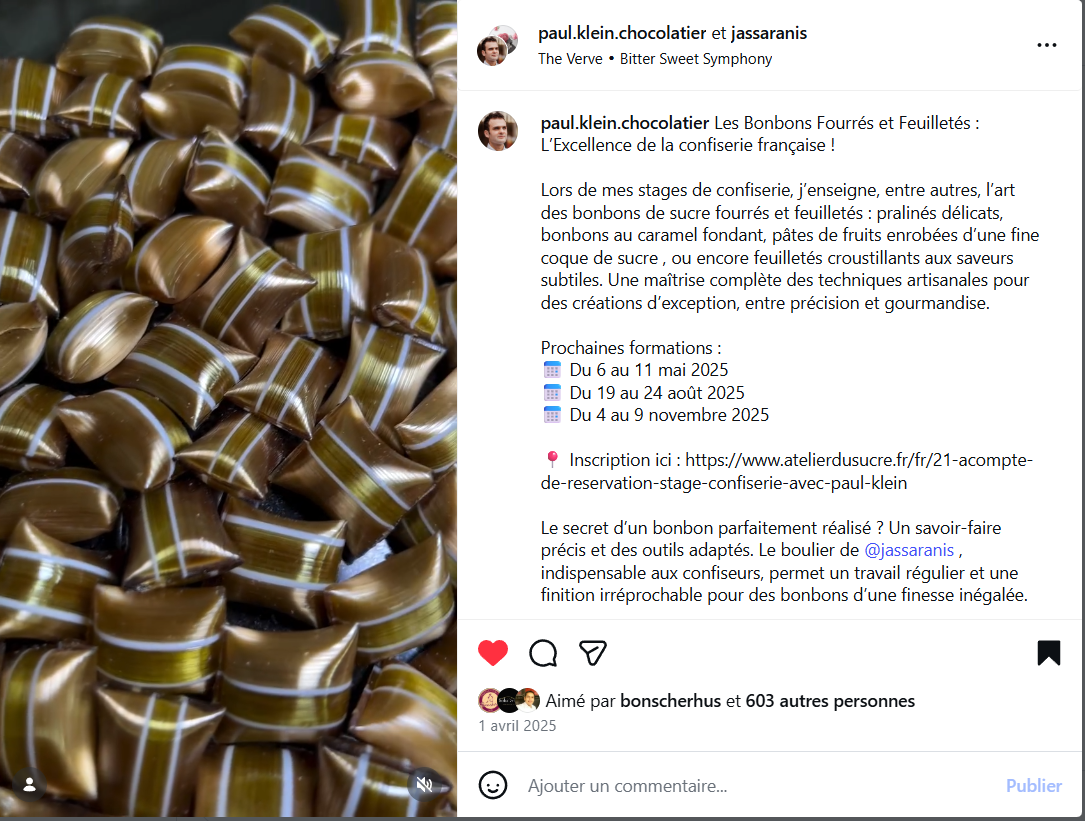Open The Verve Bitter Sweet Symphony audio

[655, 59]
